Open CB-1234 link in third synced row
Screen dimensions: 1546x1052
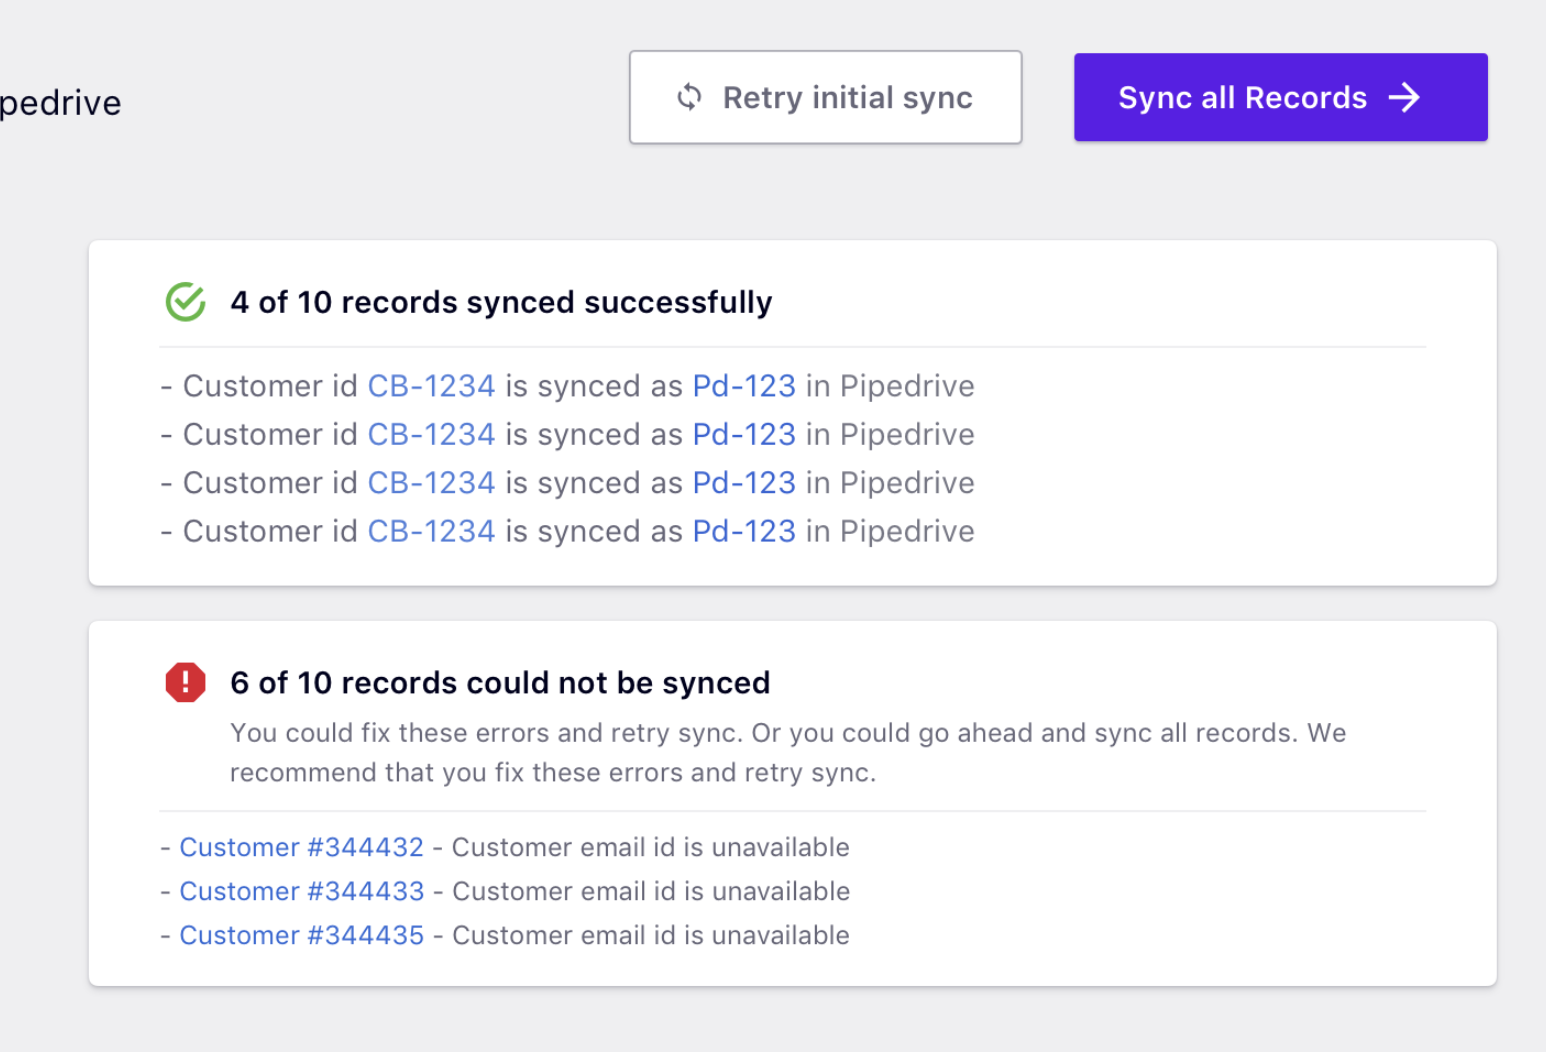tap(431, 483)
